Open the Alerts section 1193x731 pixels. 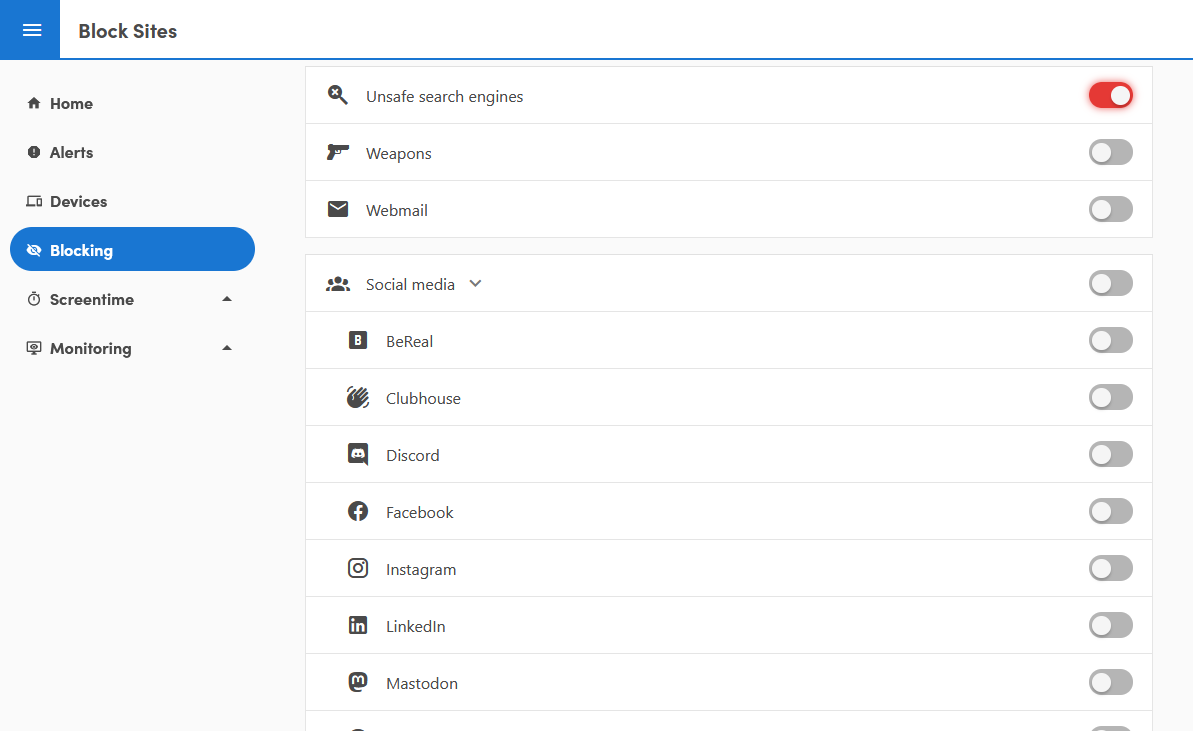point(132,152)
